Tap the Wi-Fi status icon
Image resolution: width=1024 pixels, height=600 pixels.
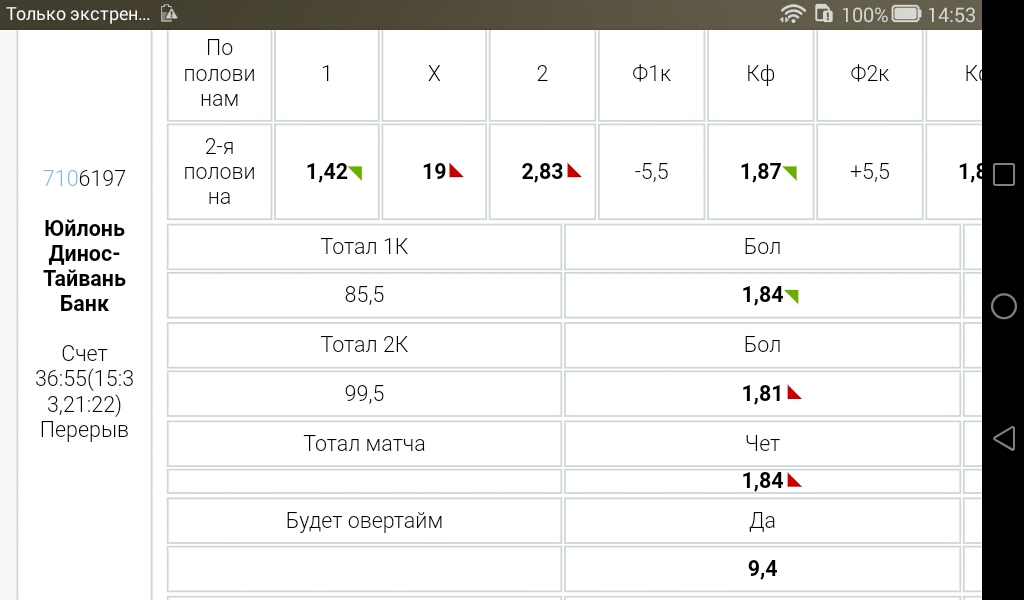pyautogui.click(x=792, y=14)
